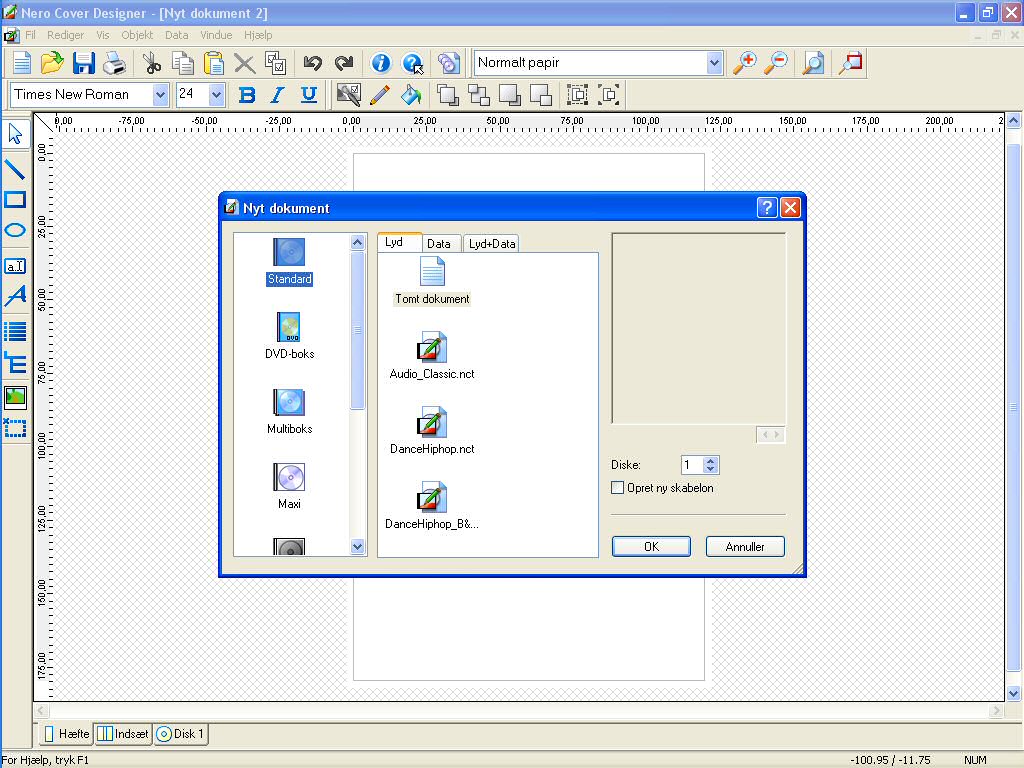Click the Delete X icon in the toolbar
1024x768 pixels.
point(244,63)
